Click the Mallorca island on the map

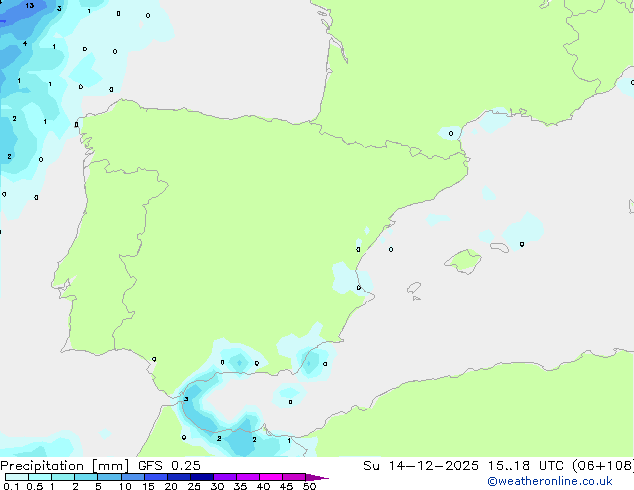coord(463,261)
